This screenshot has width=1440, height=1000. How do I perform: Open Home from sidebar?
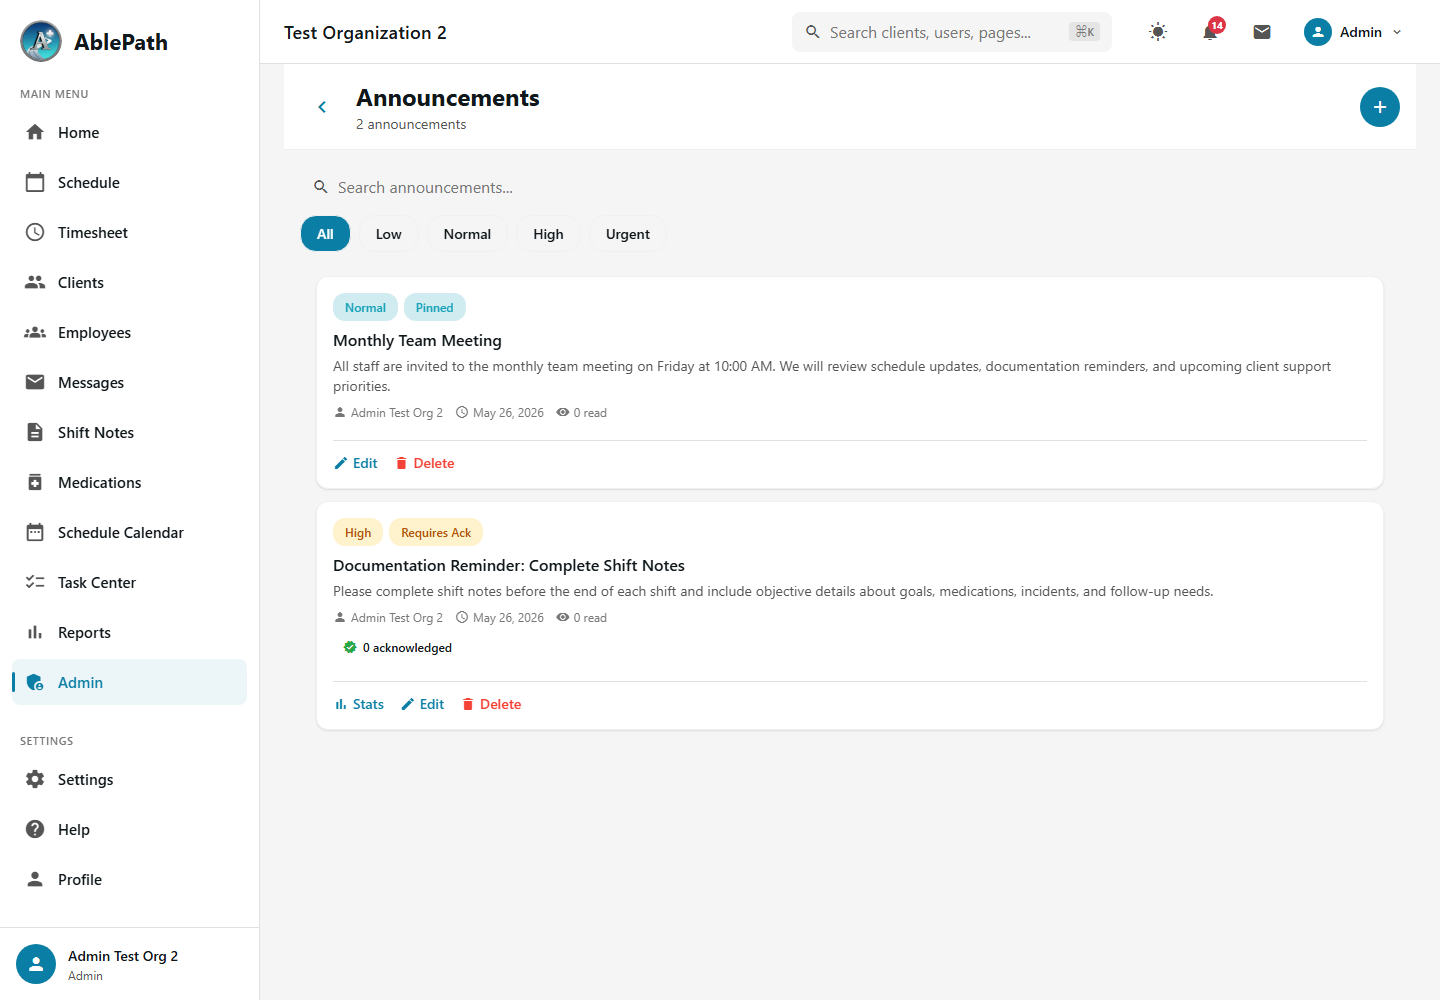click(x=129, y=133)
